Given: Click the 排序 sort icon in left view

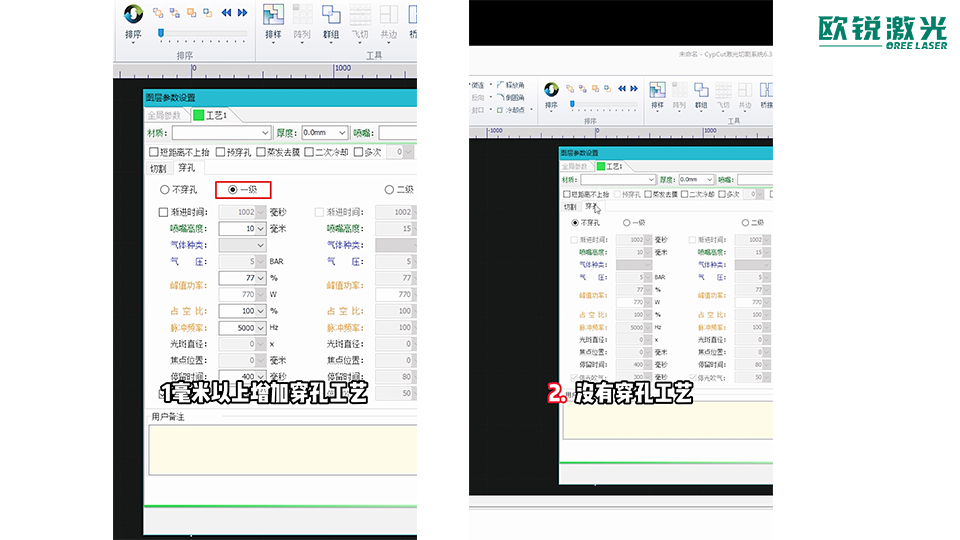Looking at the screenshot, I should pyautogui.click(x=133, y=14).
